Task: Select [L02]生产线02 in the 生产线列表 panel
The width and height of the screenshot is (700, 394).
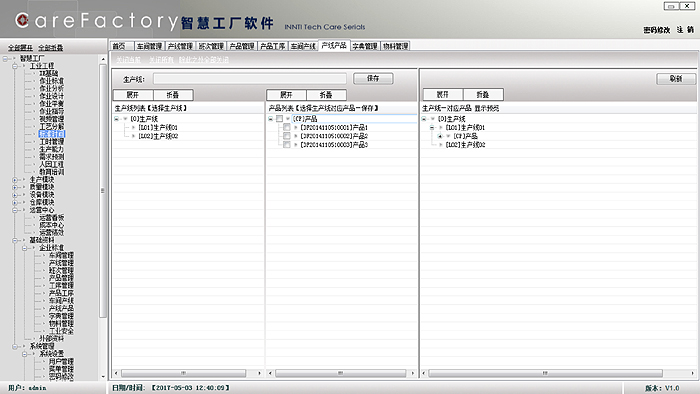Action: (x=158, y=136)
